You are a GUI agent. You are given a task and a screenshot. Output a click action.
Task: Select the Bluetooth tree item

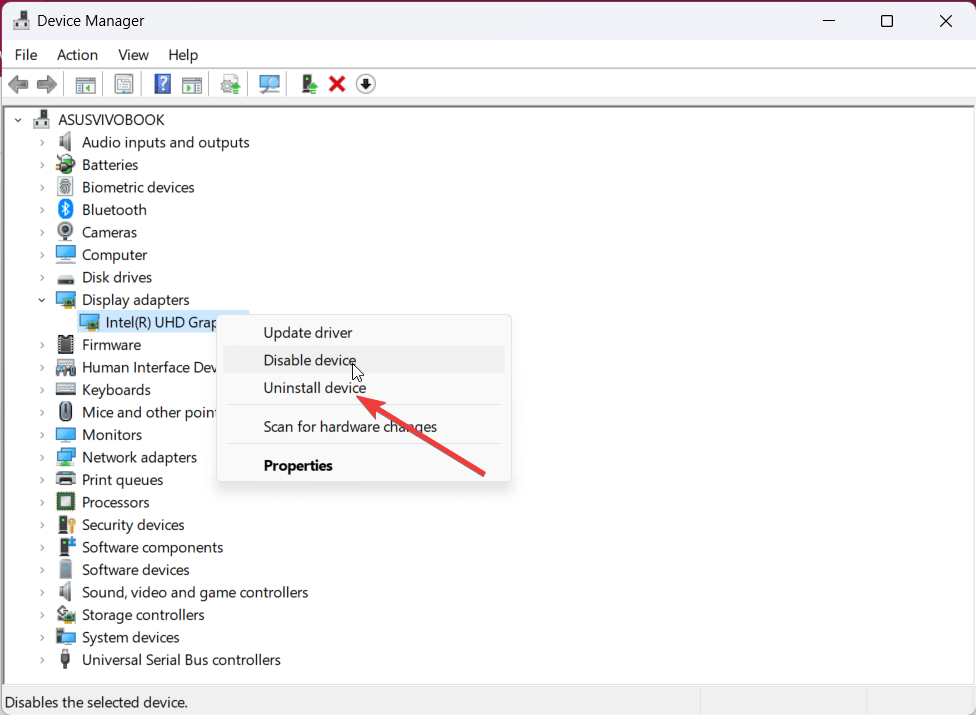(x=114, y=210)
